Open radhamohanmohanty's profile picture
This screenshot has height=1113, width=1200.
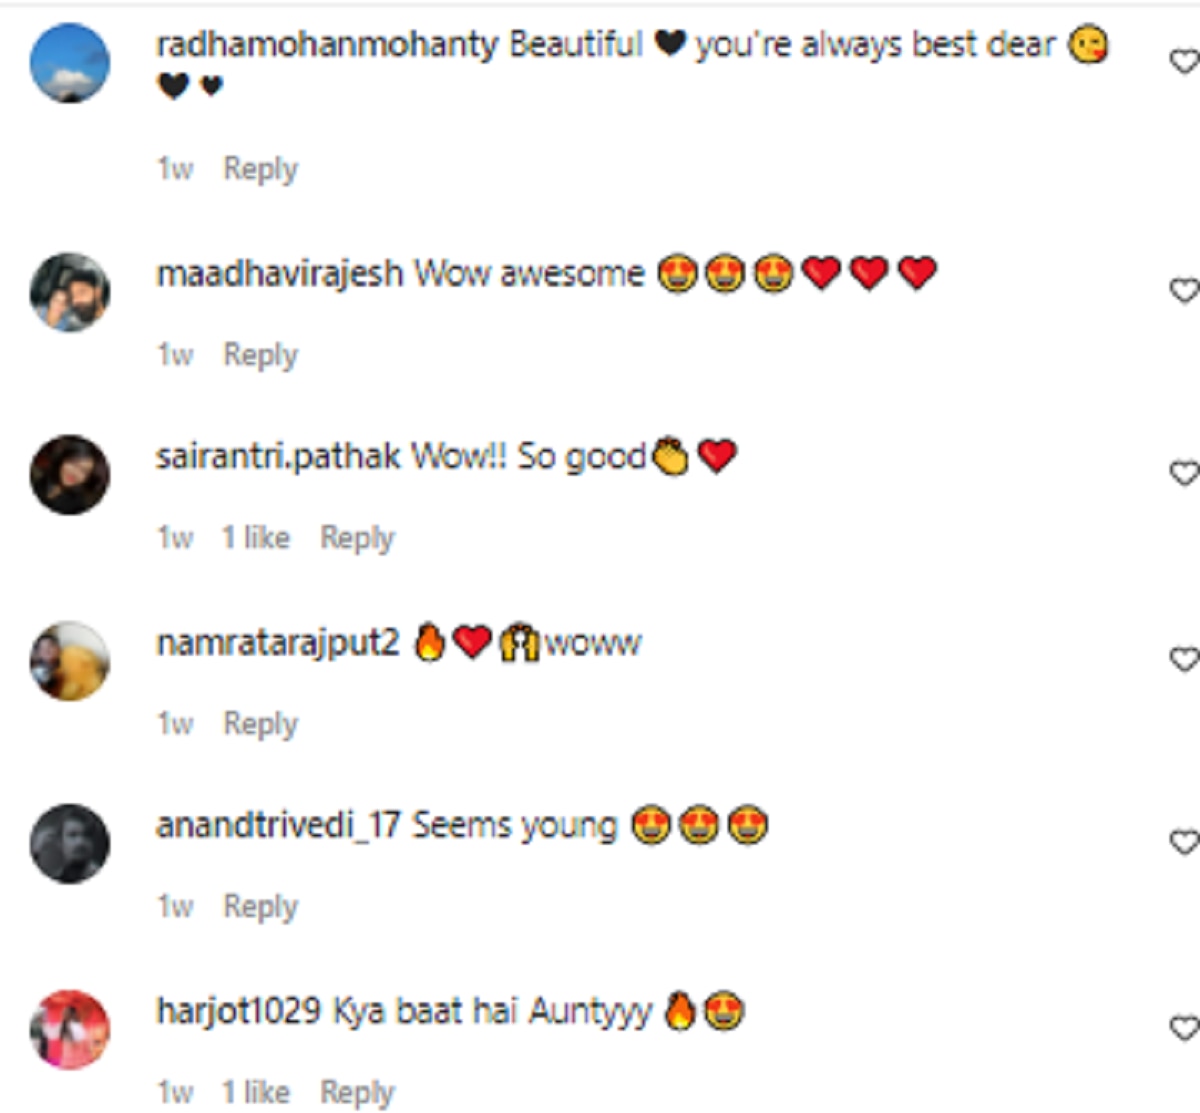point(70,63)
